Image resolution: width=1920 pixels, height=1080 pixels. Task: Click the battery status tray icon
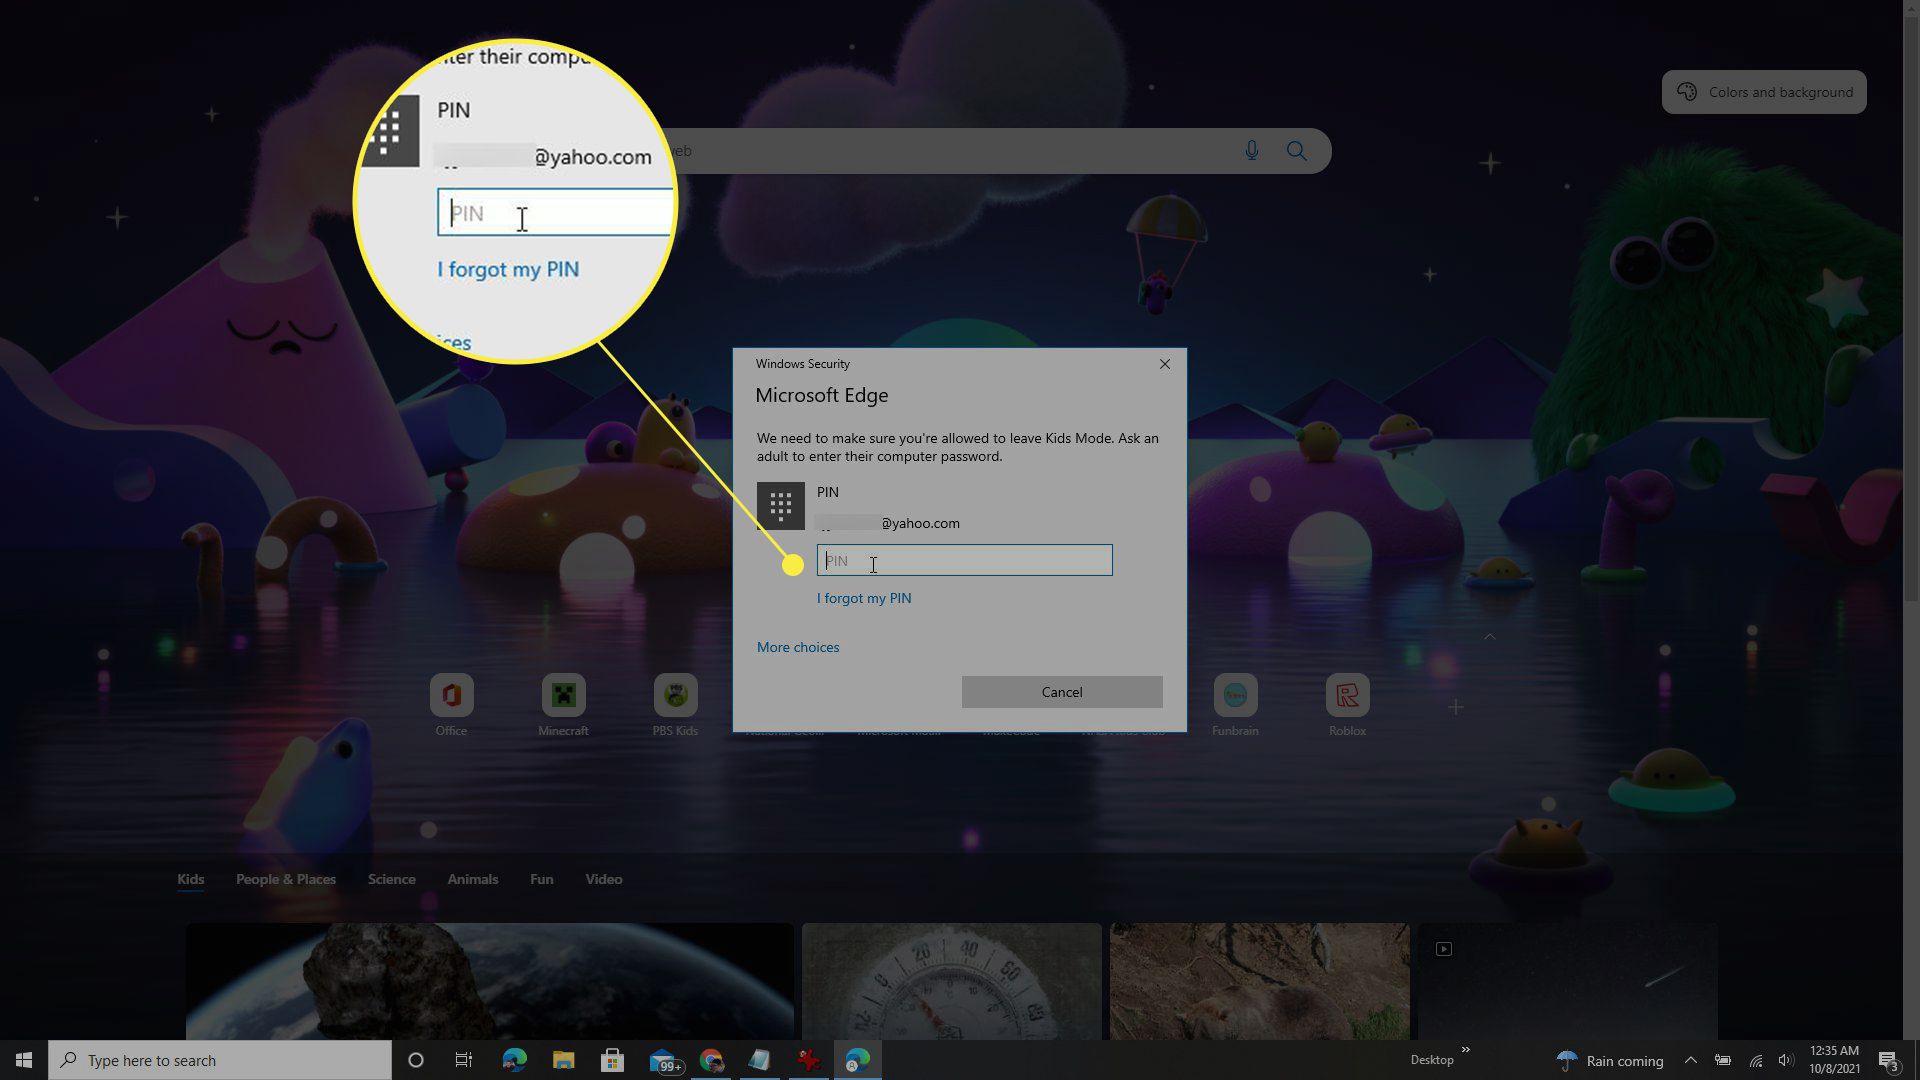tap(1723, 1060)
